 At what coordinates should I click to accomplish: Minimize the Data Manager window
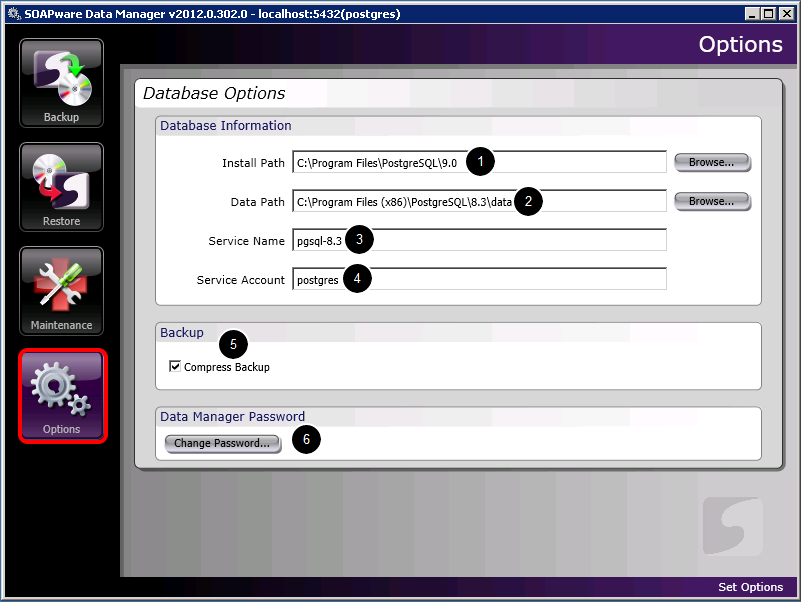click(x=751, y=14)
